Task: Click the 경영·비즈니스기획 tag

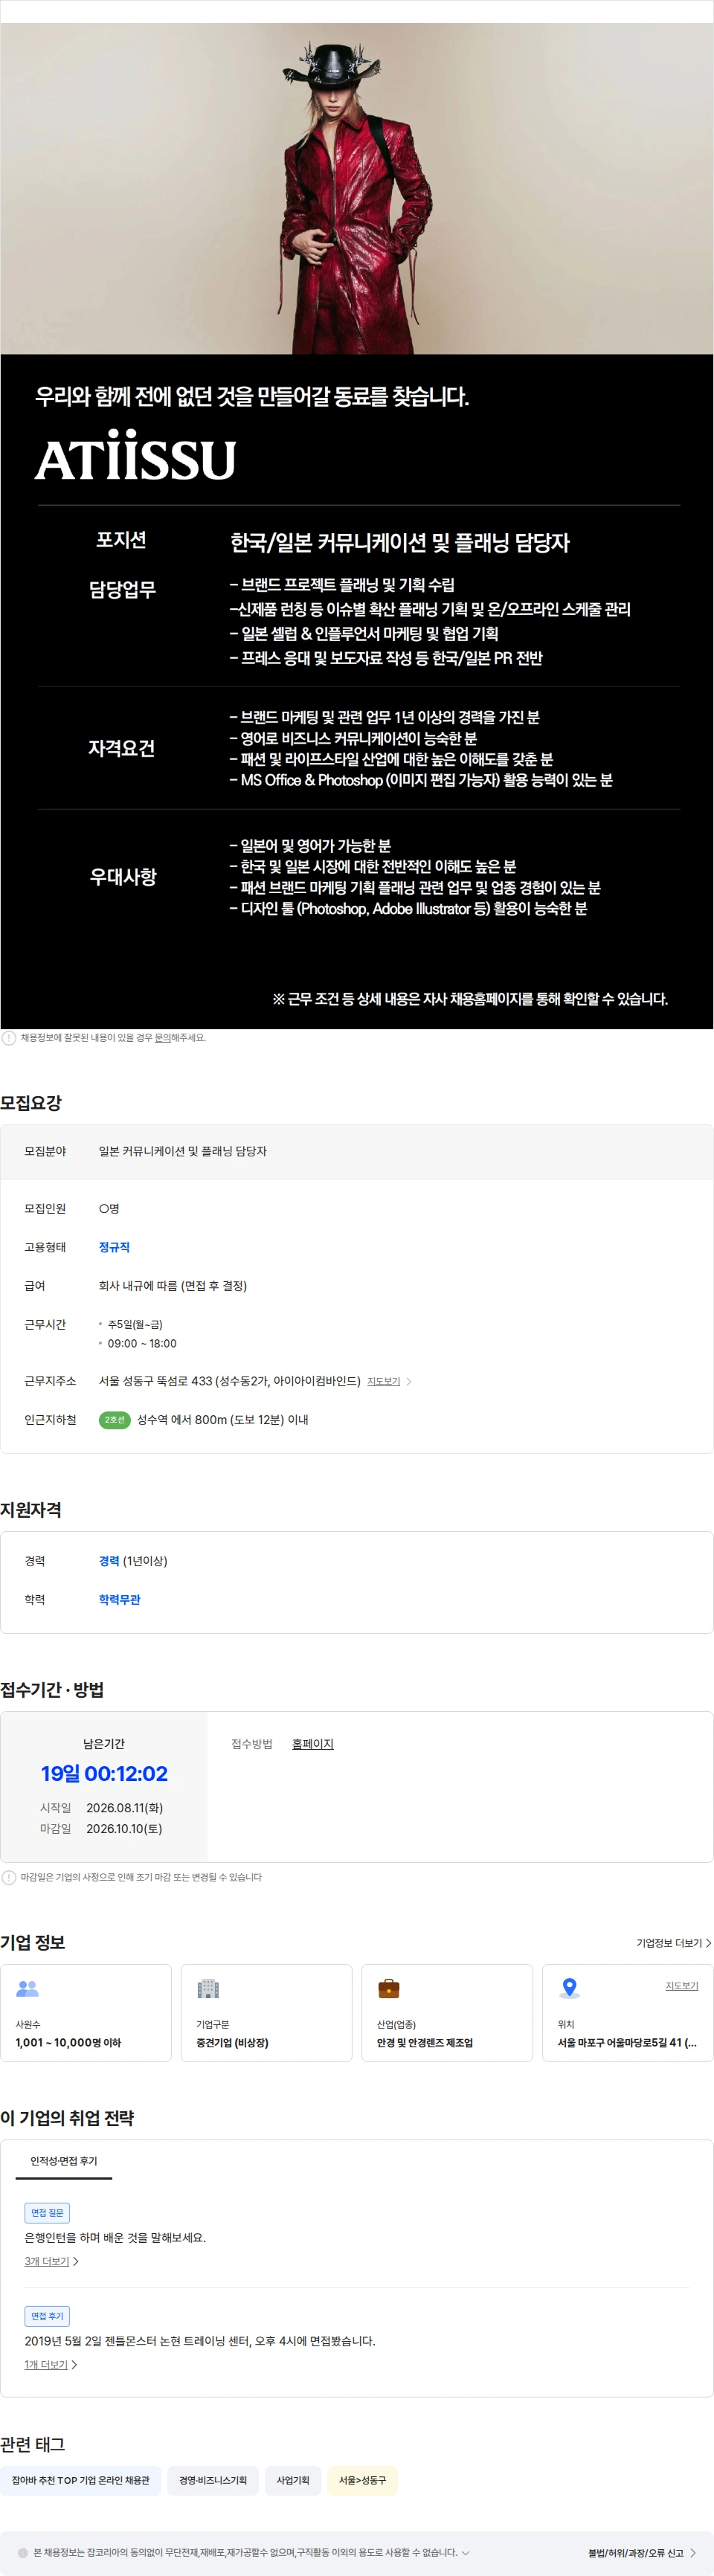Action: (213, 2480)
